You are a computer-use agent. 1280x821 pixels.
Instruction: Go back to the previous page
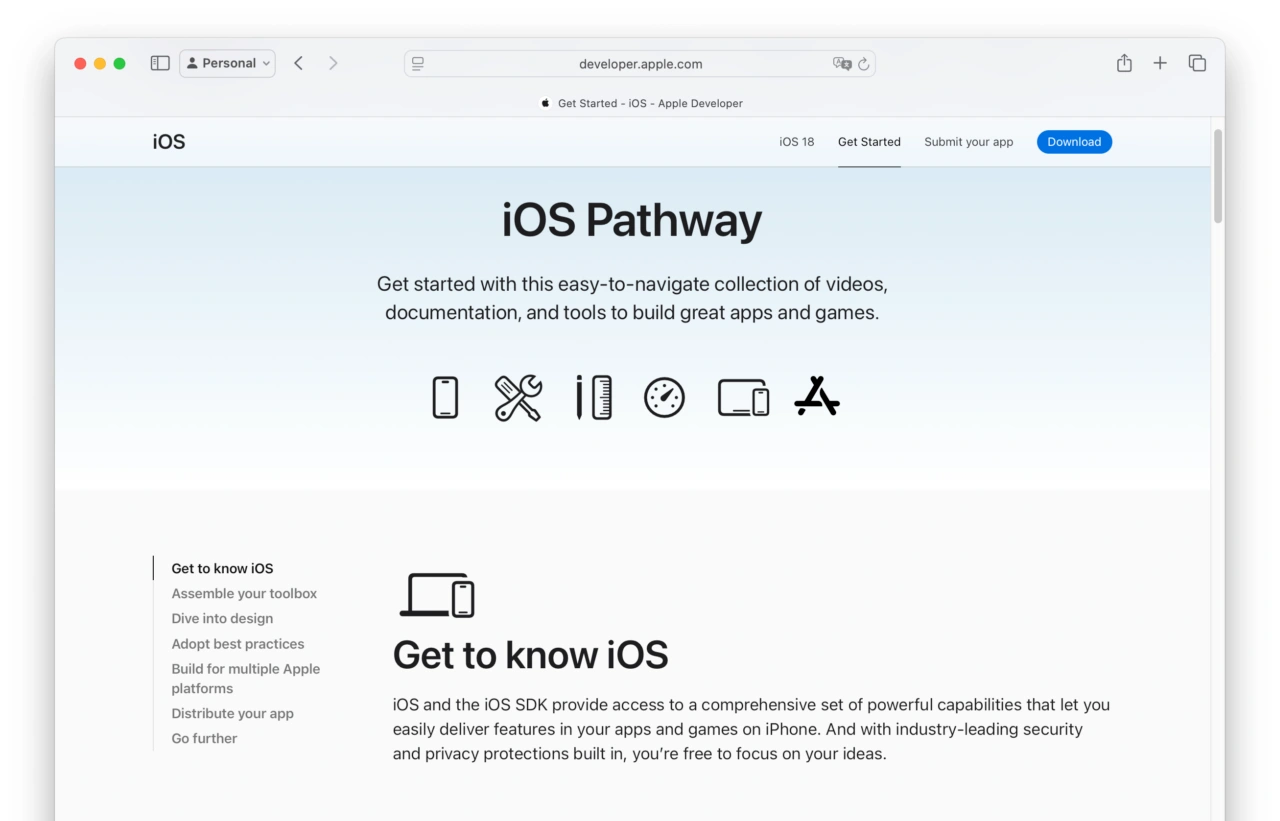pos(298,63)
